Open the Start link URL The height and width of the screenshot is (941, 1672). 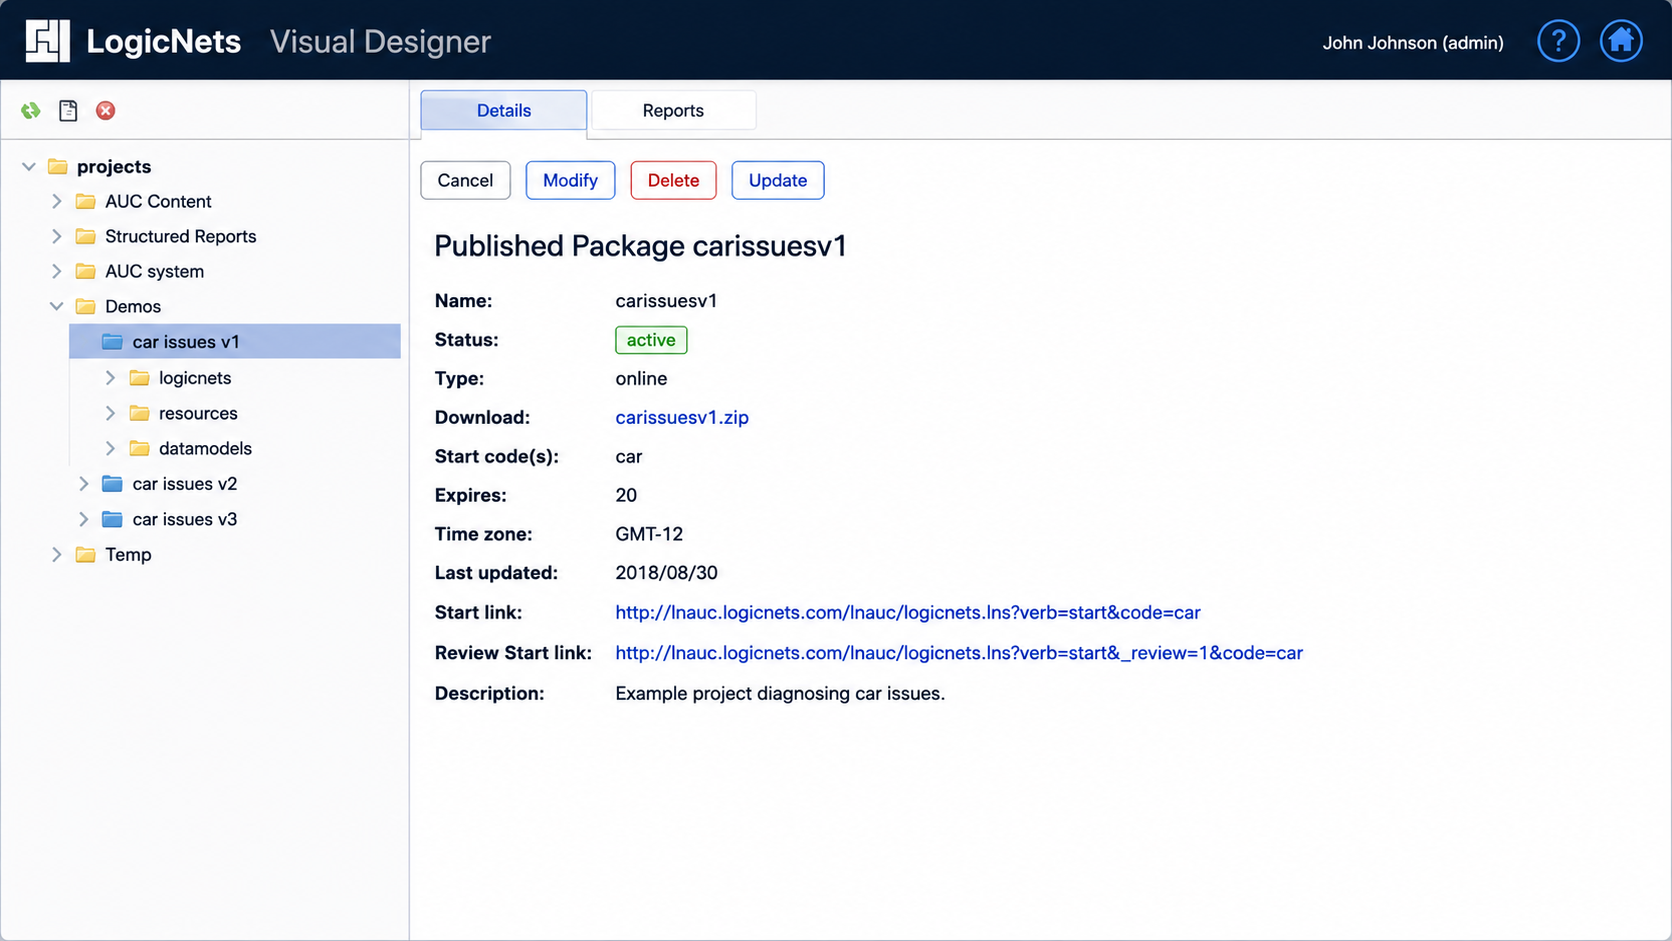click(x=908, y=612)
